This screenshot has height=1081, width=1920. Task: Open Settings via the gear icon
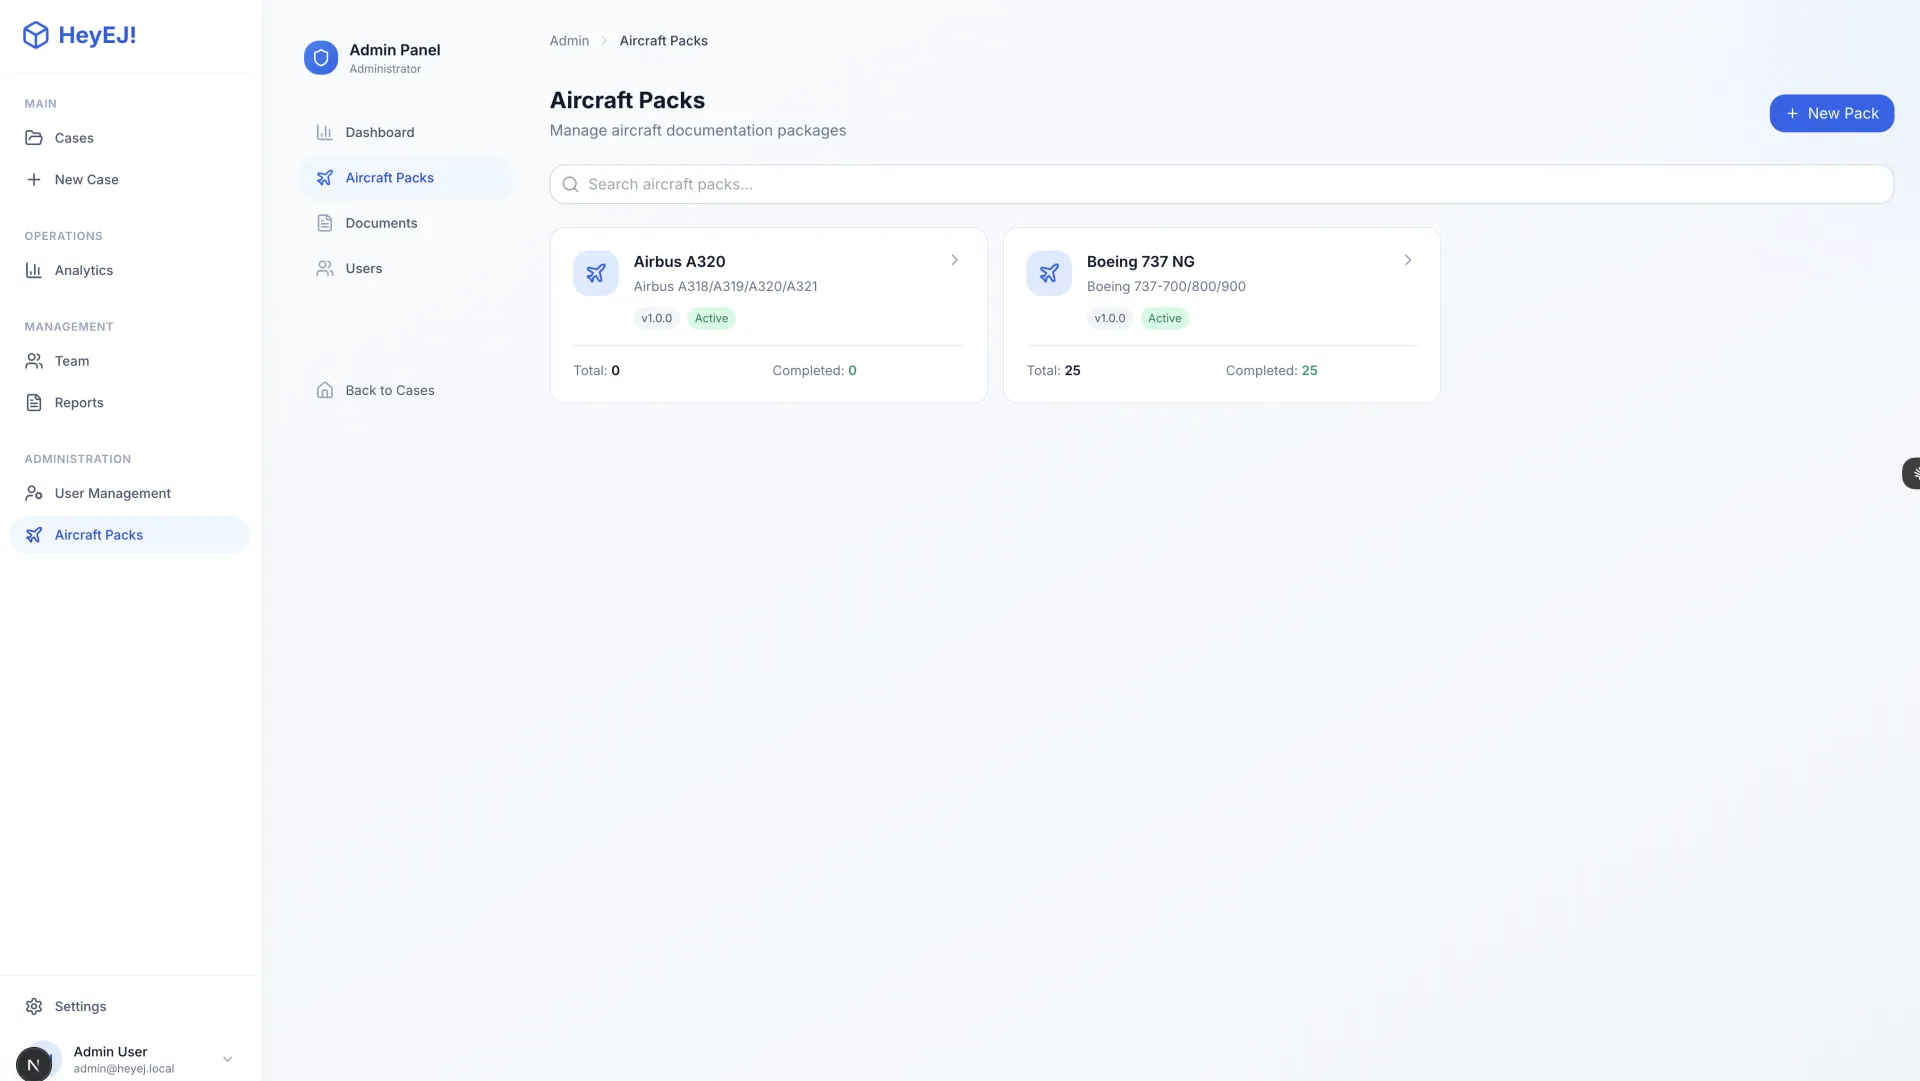tap(34, 1006)
